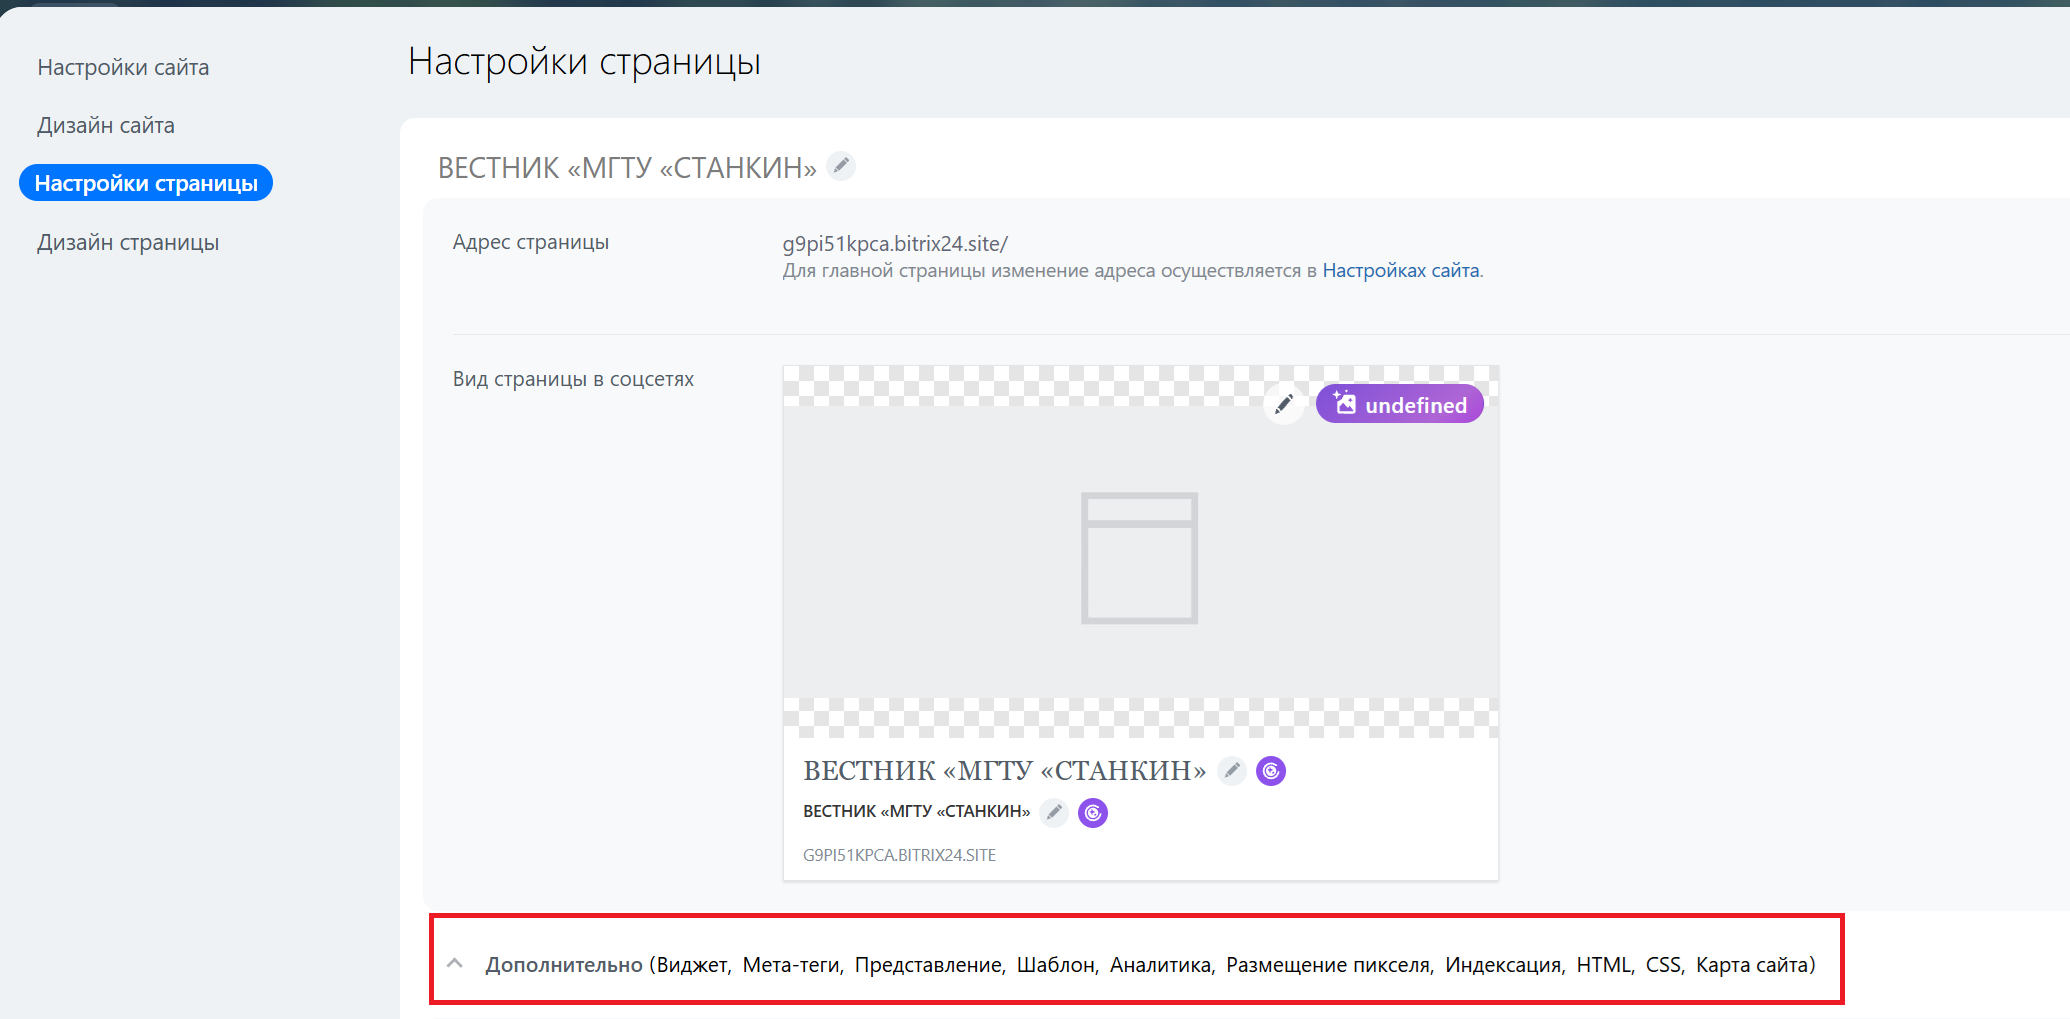Image resolution: width=2070 pixels, height=1019 pixels.
Task: Click the CSS item in Дополнительно
Action: pyautogui.click(x=1663, y=965)
